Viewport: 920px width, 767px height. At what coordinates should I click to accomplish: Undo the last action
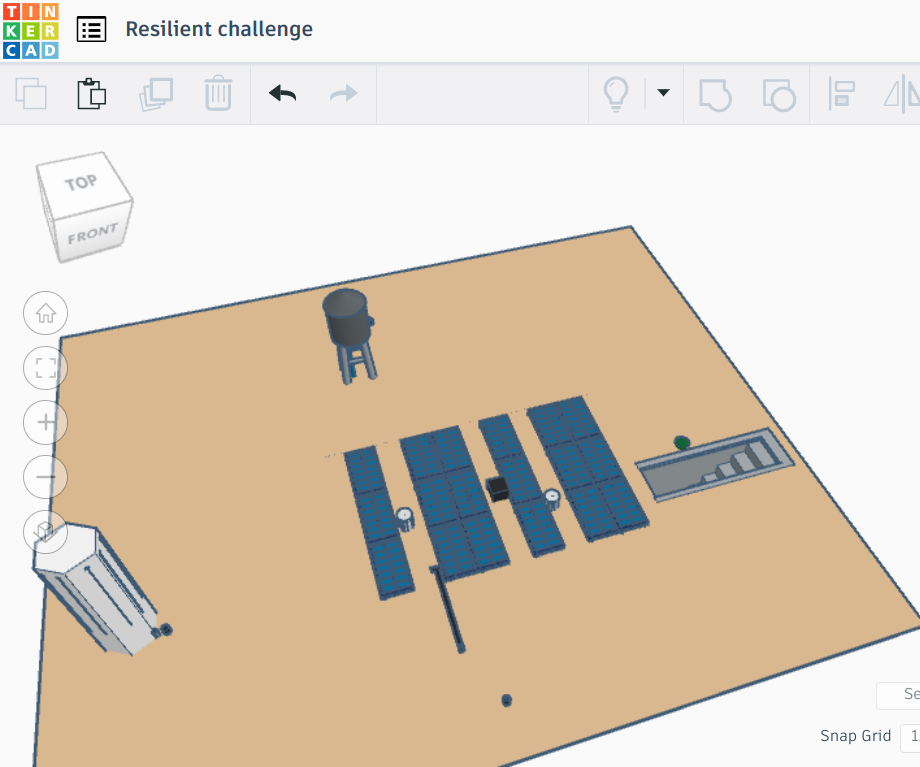point(283,93)
